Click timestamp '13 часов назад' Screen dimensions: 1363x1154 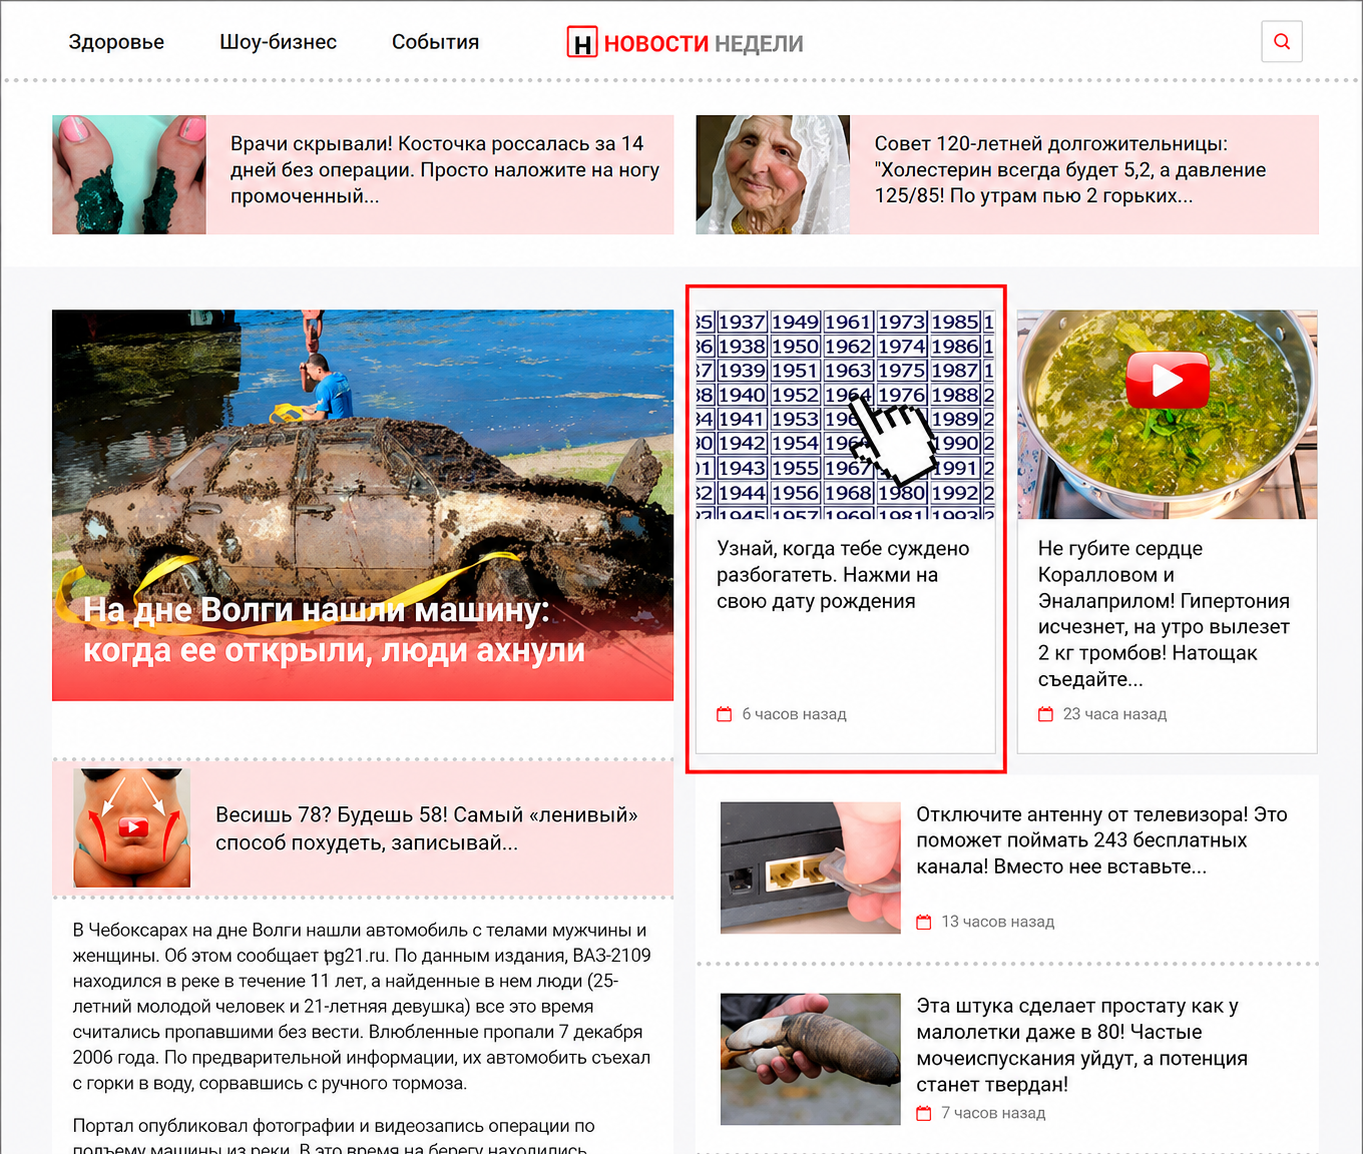click(998, 922)
